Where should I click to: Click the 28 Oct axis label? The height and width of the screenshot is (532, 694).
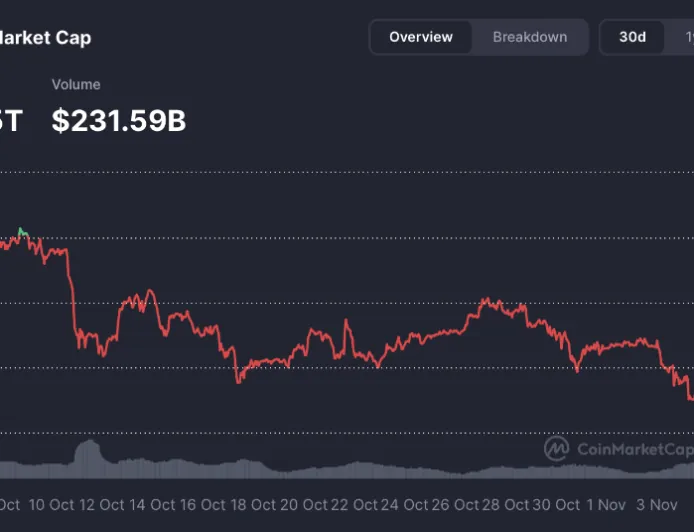[506, 505]
